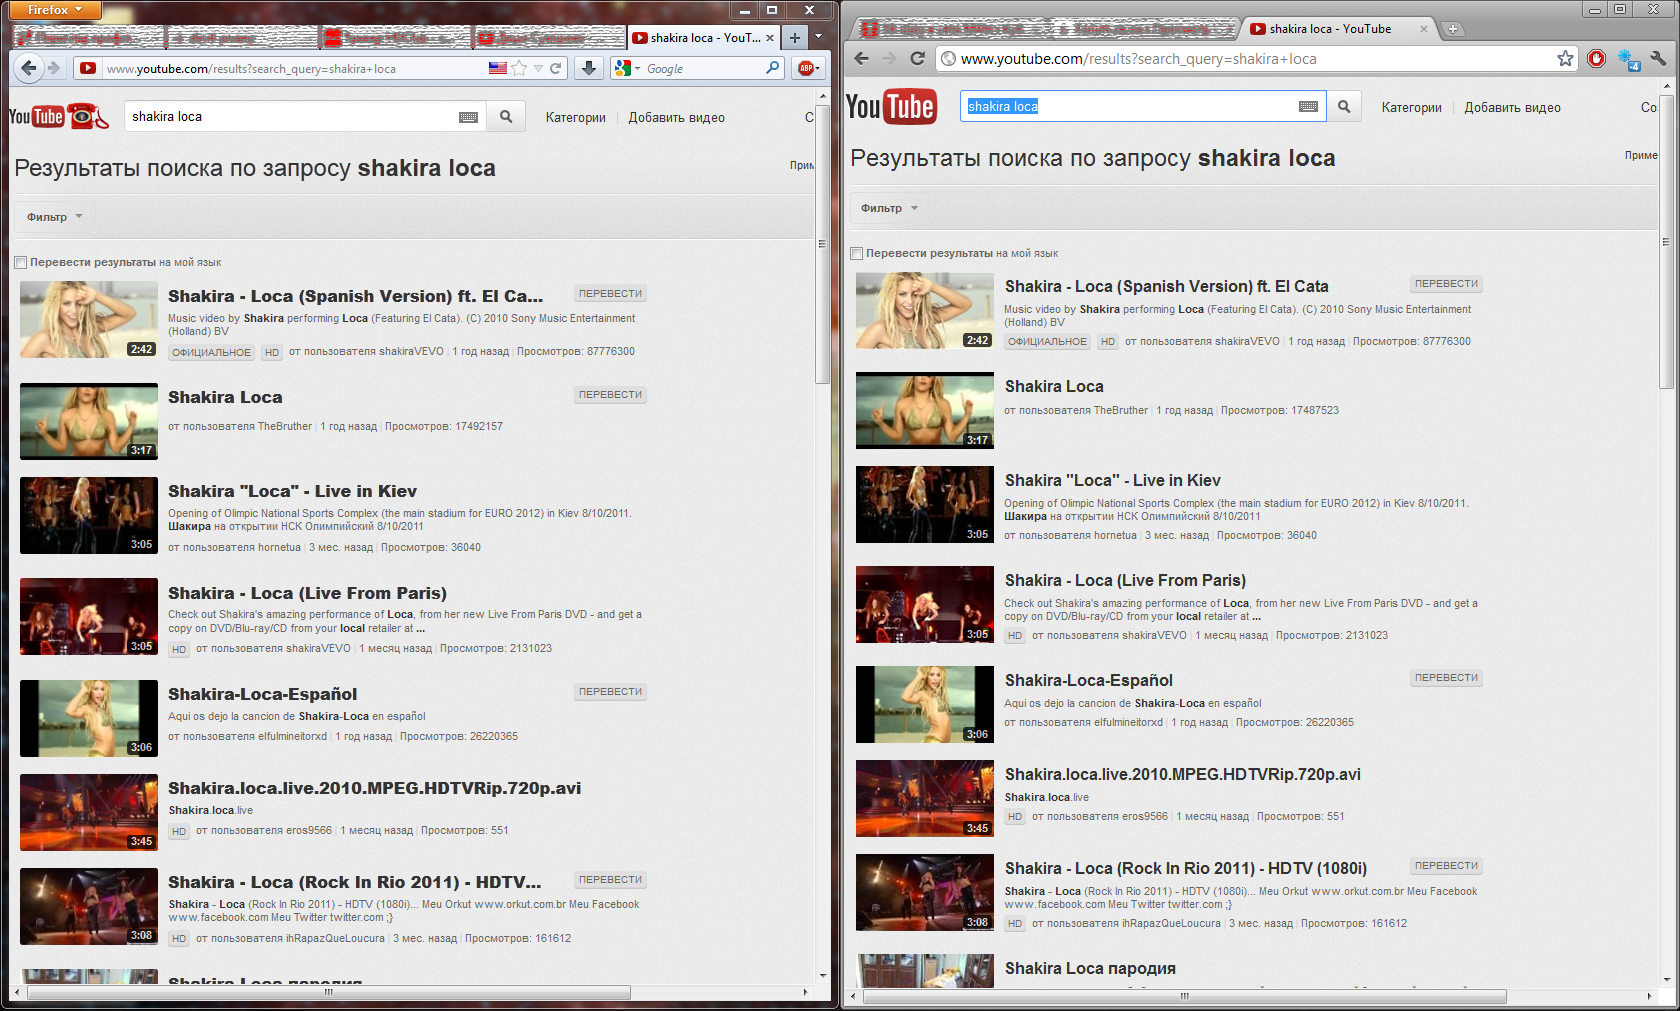Screen dimensions: 1680x1011
Task: Click the forward arrow in Firefox toolbar
Action: pos(54,68)
